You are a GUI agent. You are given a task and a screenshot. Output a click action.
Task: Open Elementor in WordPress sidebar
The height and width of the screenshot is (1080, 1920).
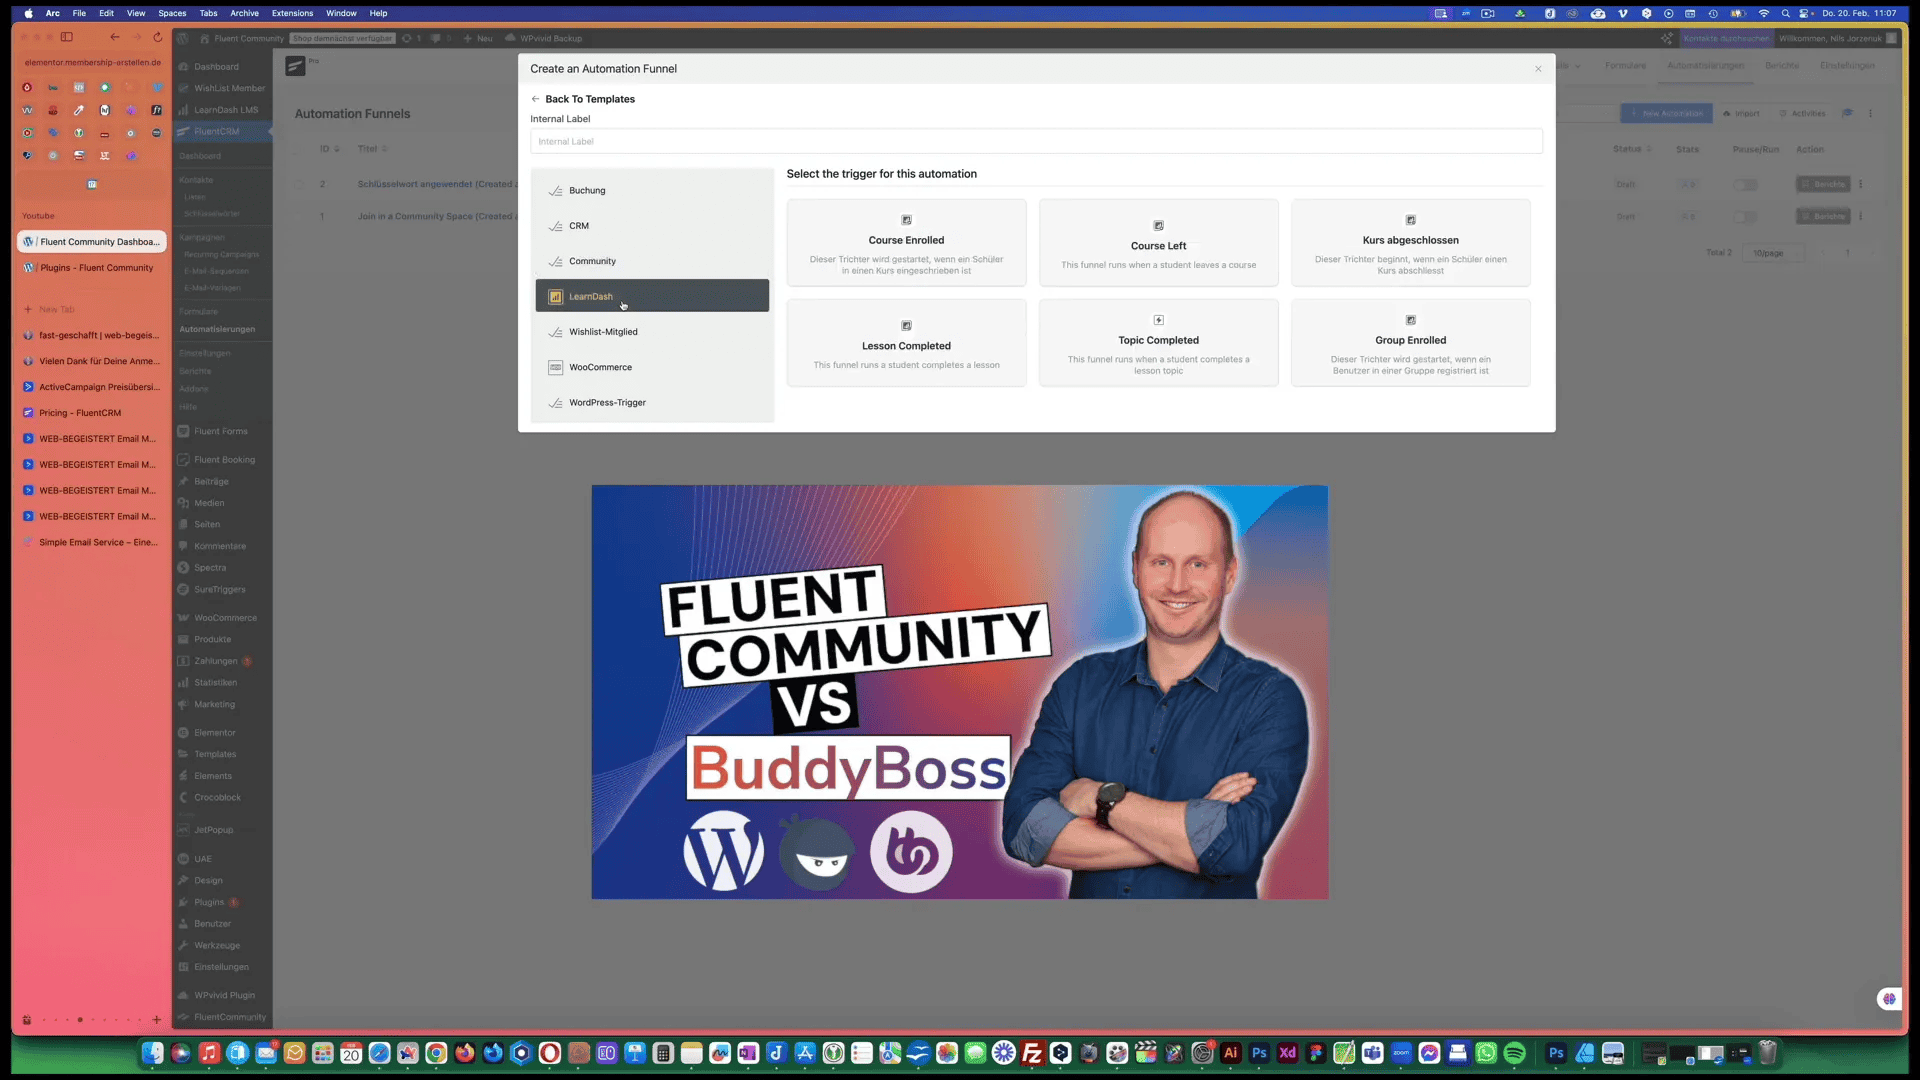221,733
